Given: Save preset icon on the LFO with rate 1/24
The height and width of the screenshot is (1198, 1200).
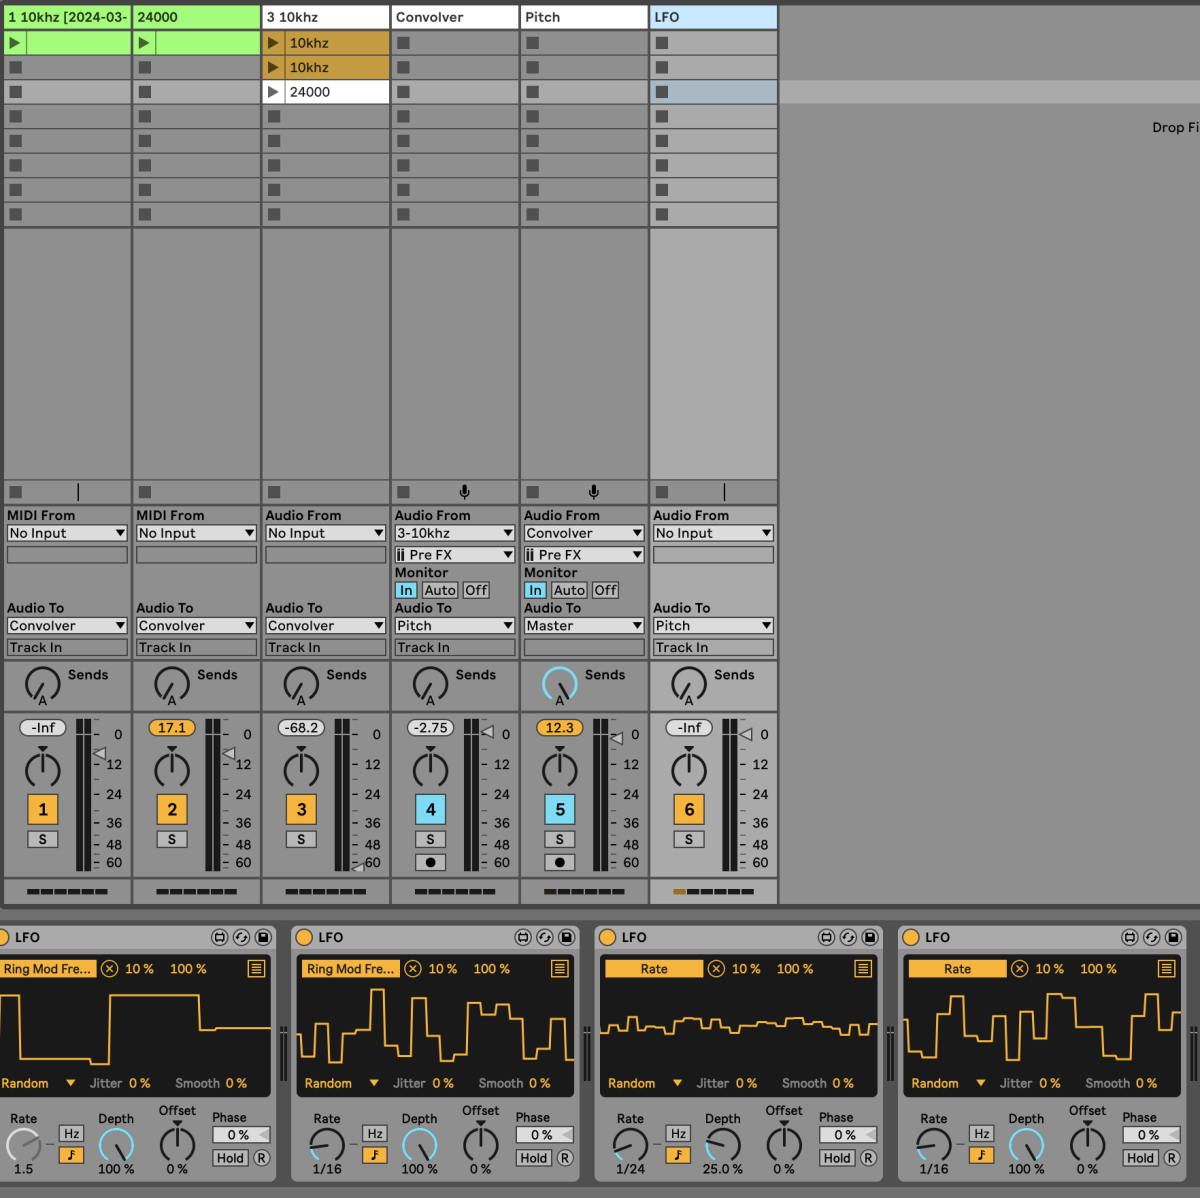Looking at the screenshot, I should 870,937.
